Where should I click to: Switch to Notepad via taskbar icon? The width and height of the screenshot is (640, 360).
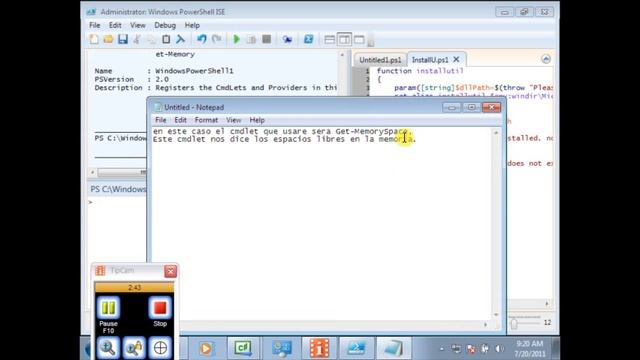[x=393, y=349]
